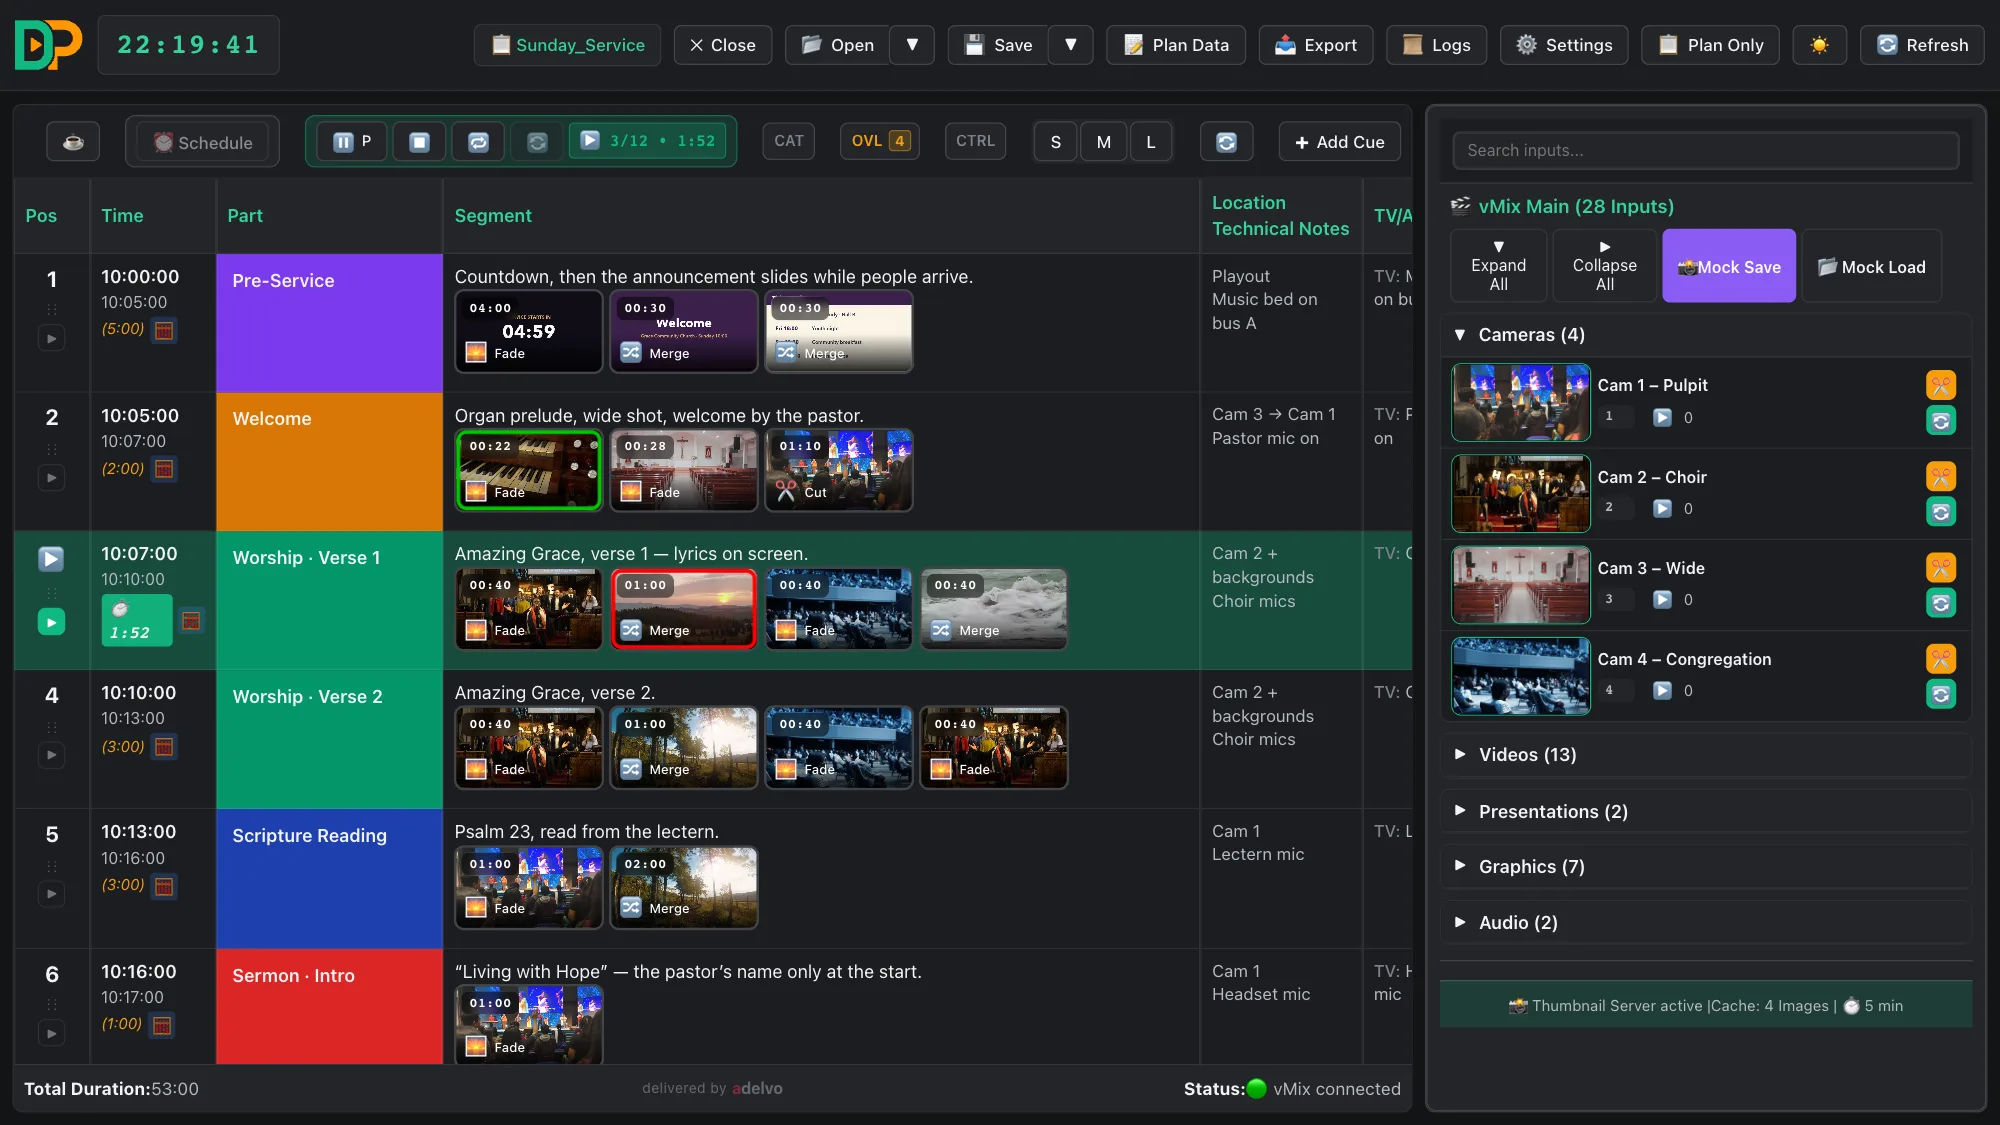Click the Refresh button in top bar
The height and width of the screenshot is (1125, 2000).
pyautogui.click(x=1922, y=45)
